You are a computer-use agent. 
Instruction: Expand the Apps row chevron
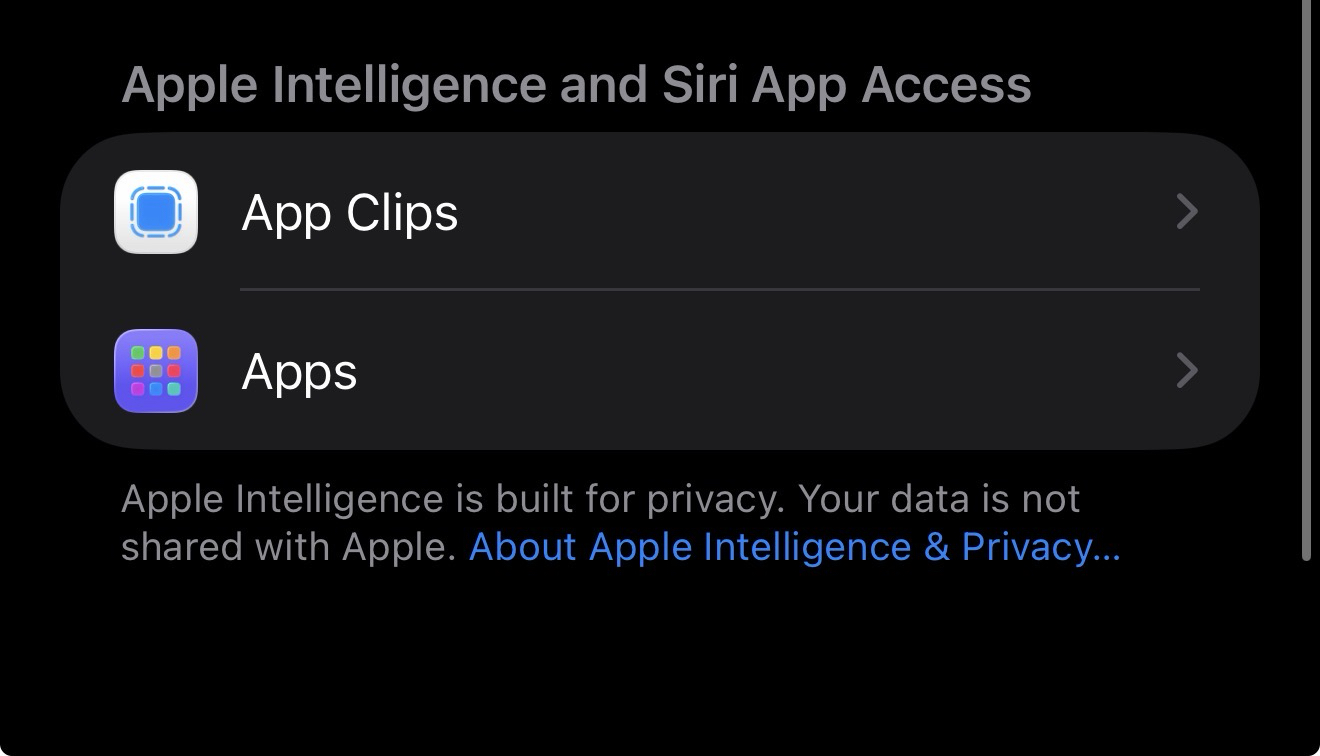click(1187, 371)
